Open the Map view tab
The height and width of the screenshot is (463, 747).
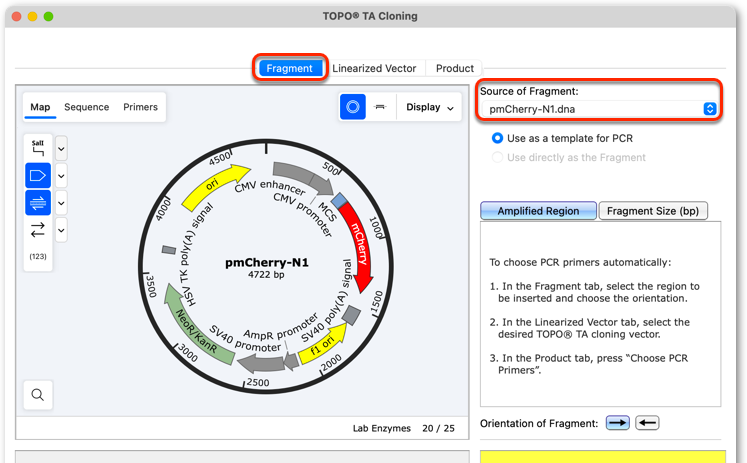tap(40, 107)
